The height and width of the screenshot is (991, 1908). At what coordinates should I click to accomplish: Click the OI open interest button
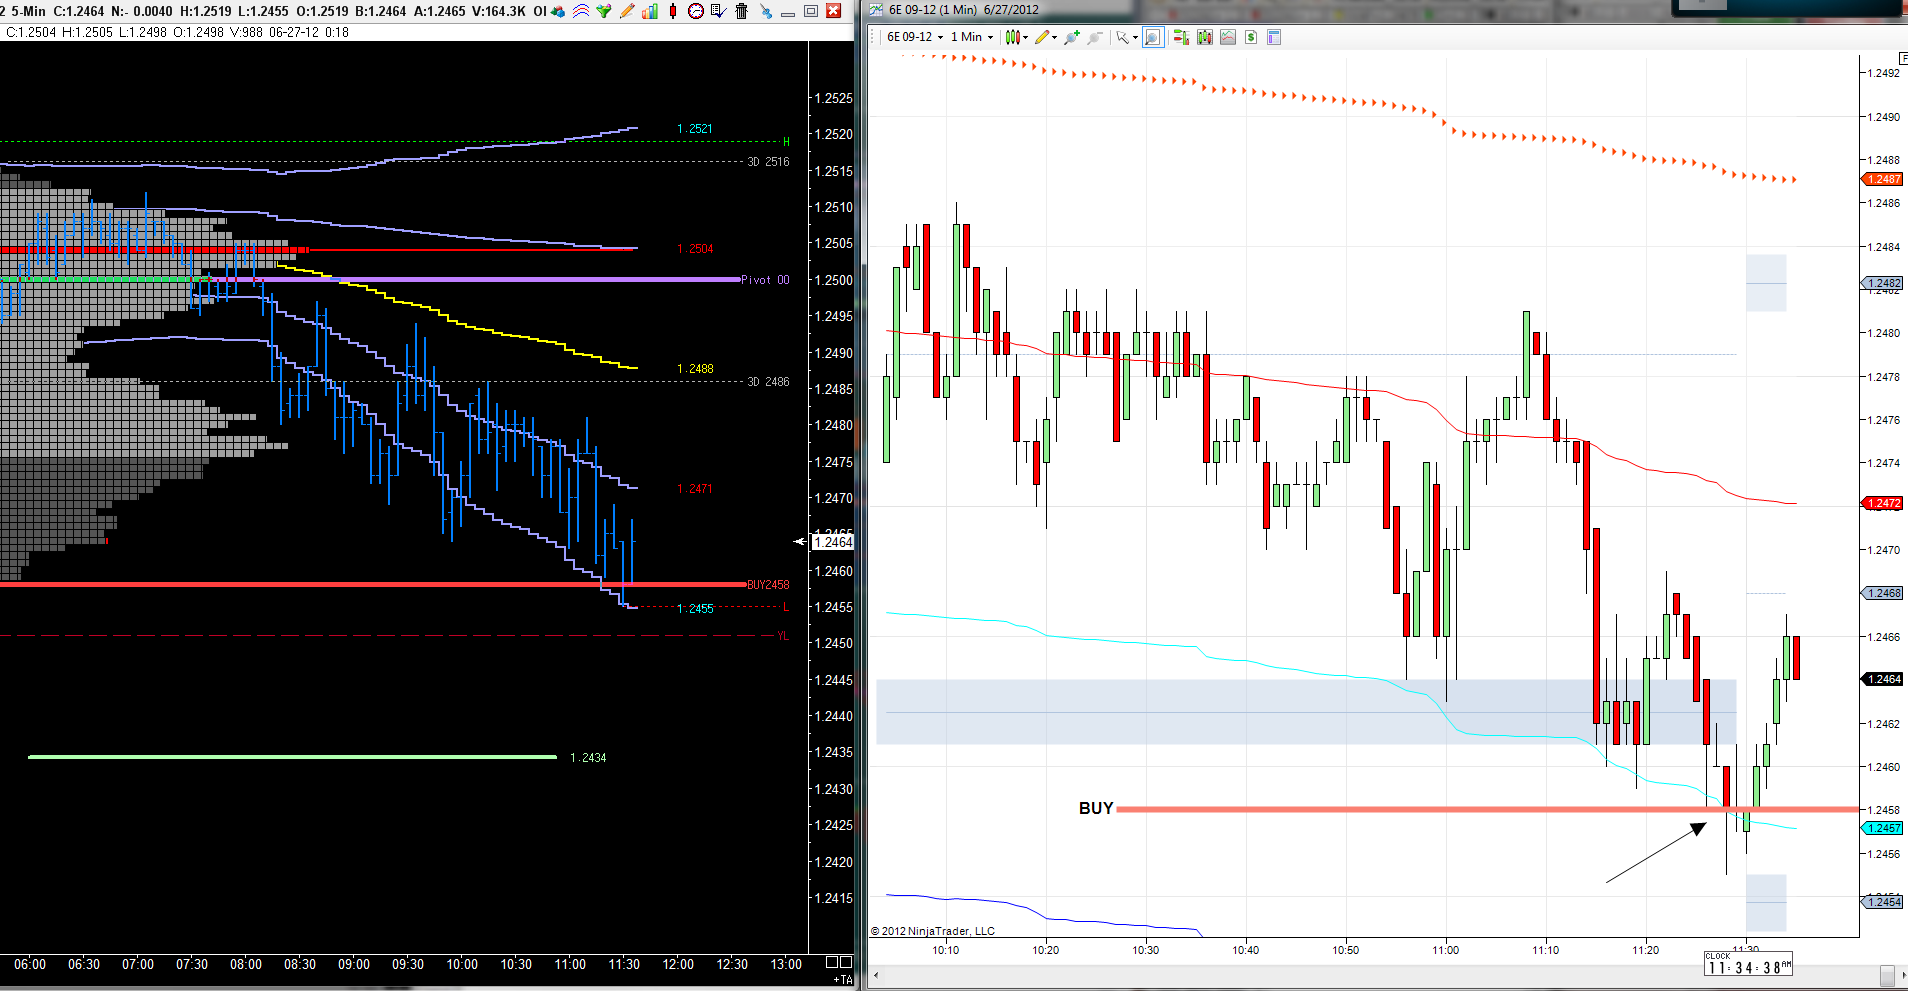click(x=539, y=11)
